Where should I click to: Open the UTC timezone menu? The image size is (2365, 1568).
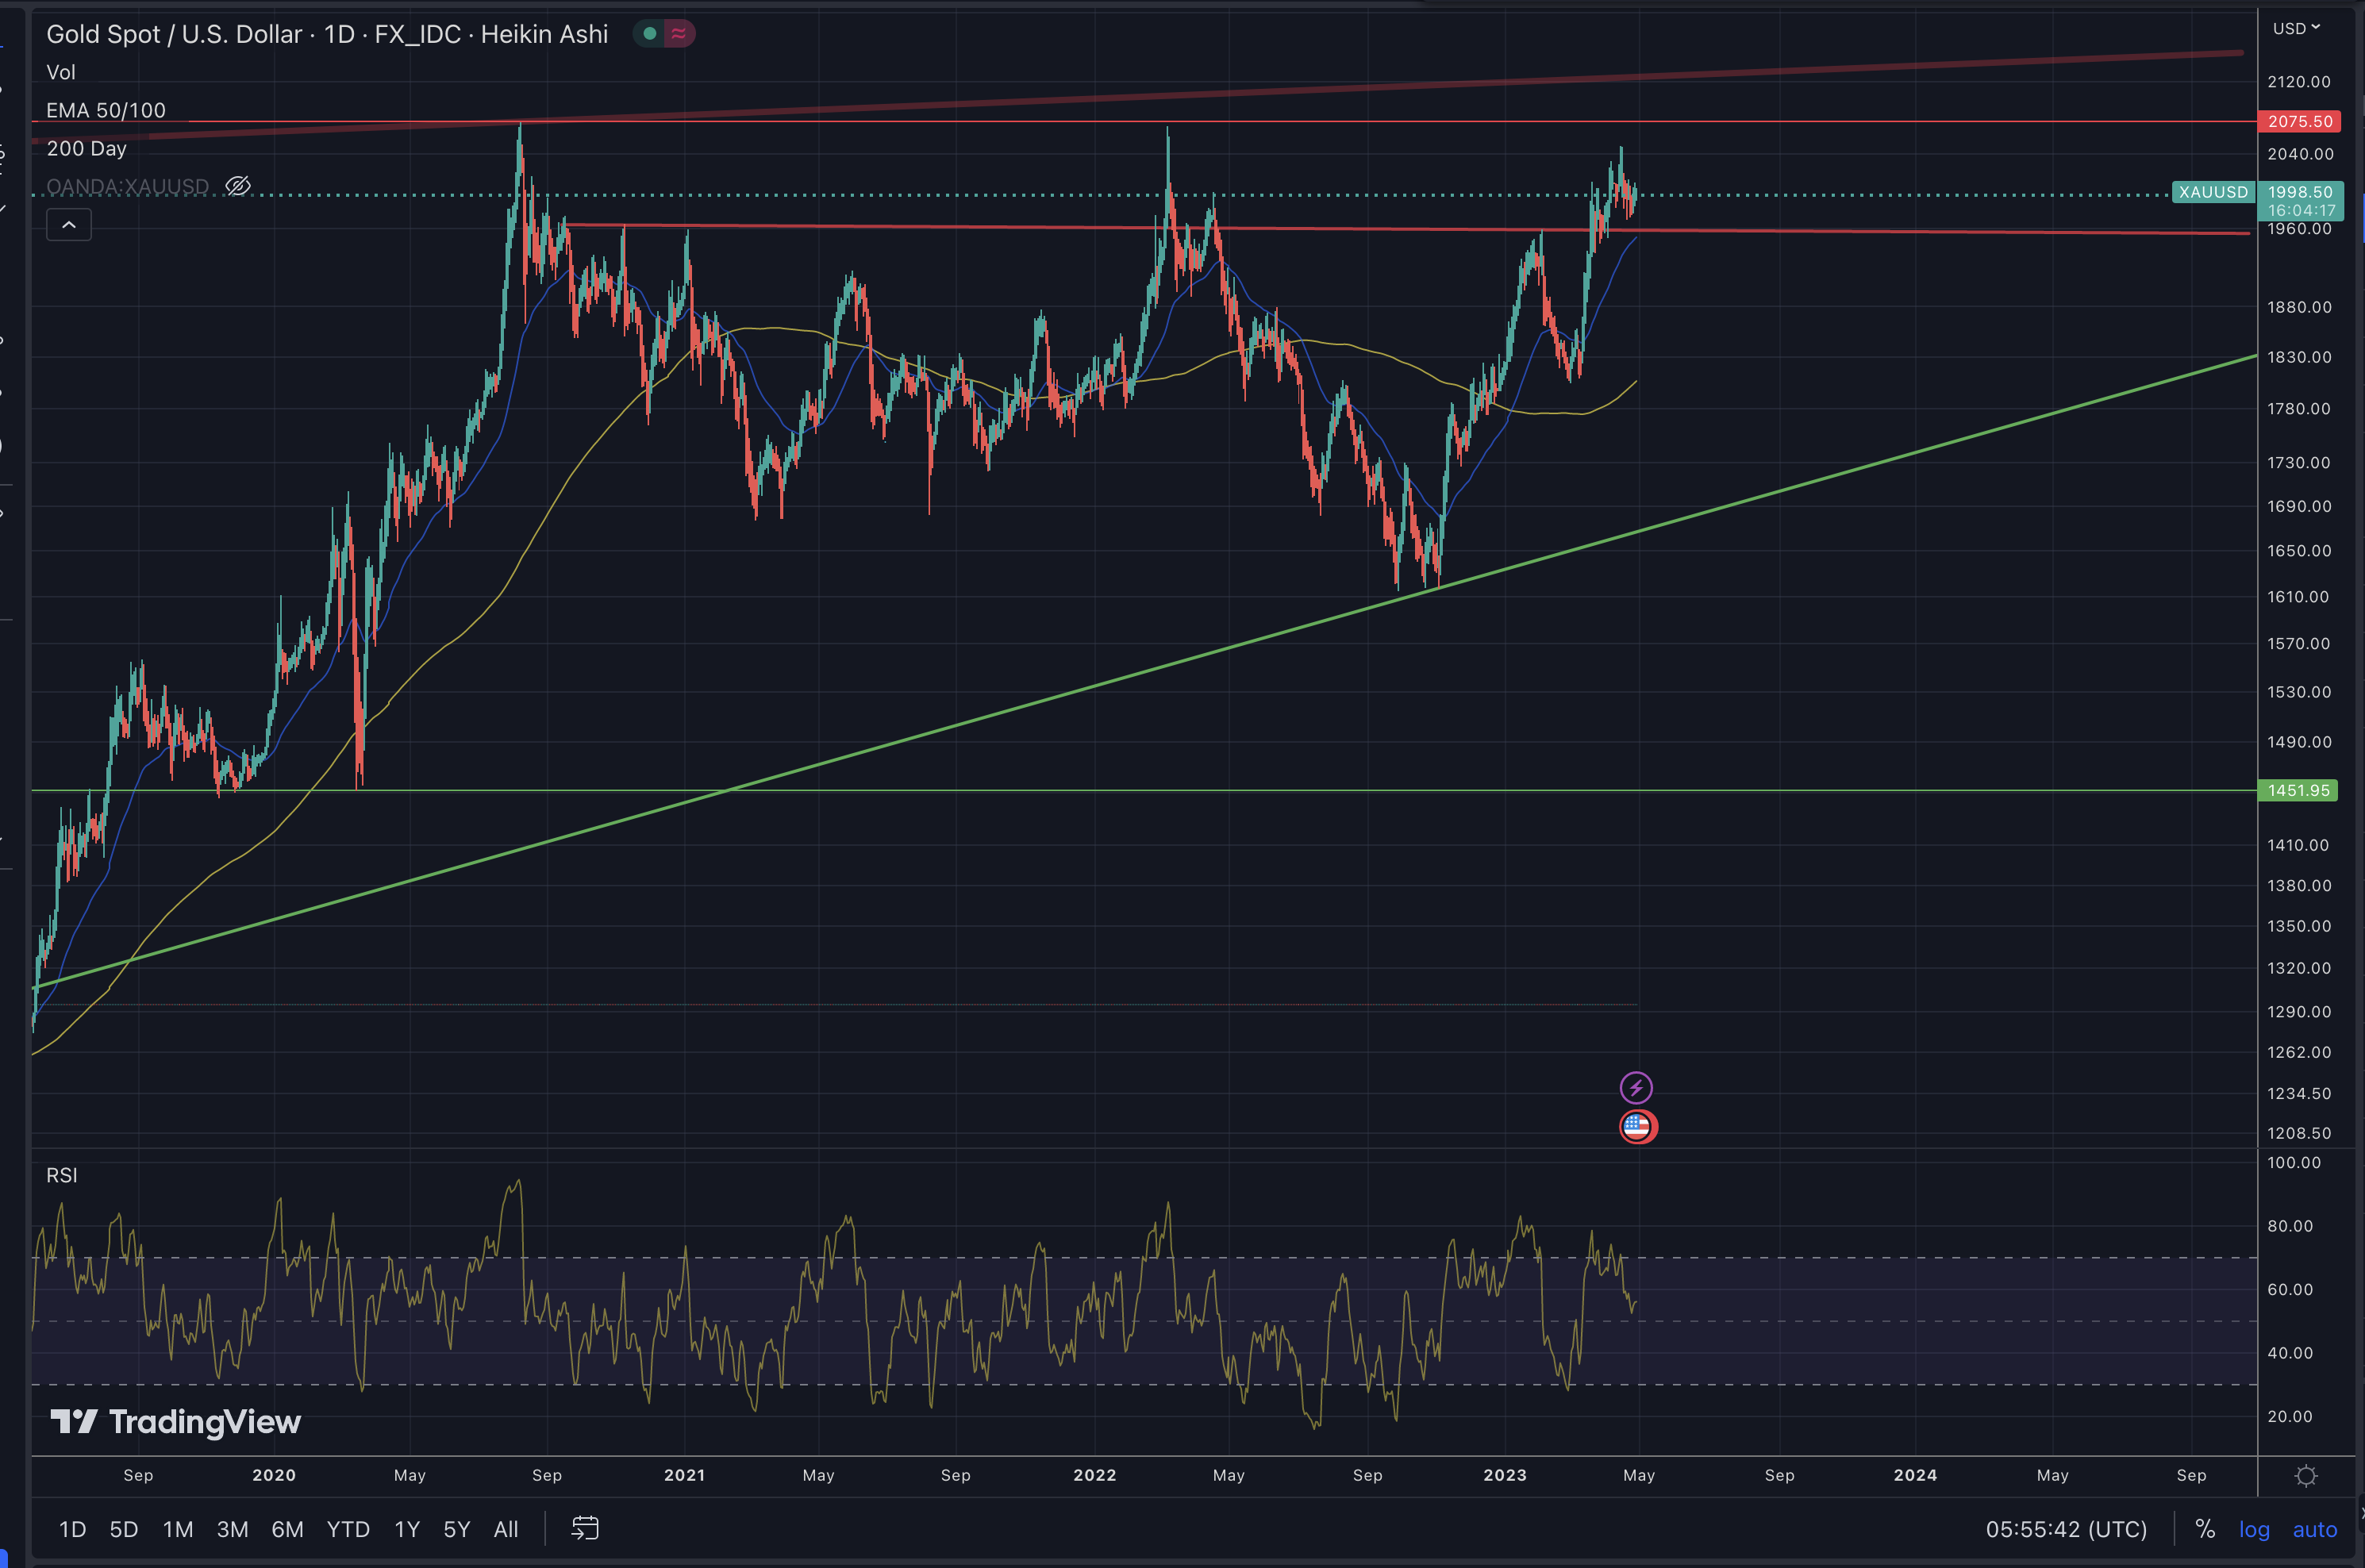[2066, 1529]
